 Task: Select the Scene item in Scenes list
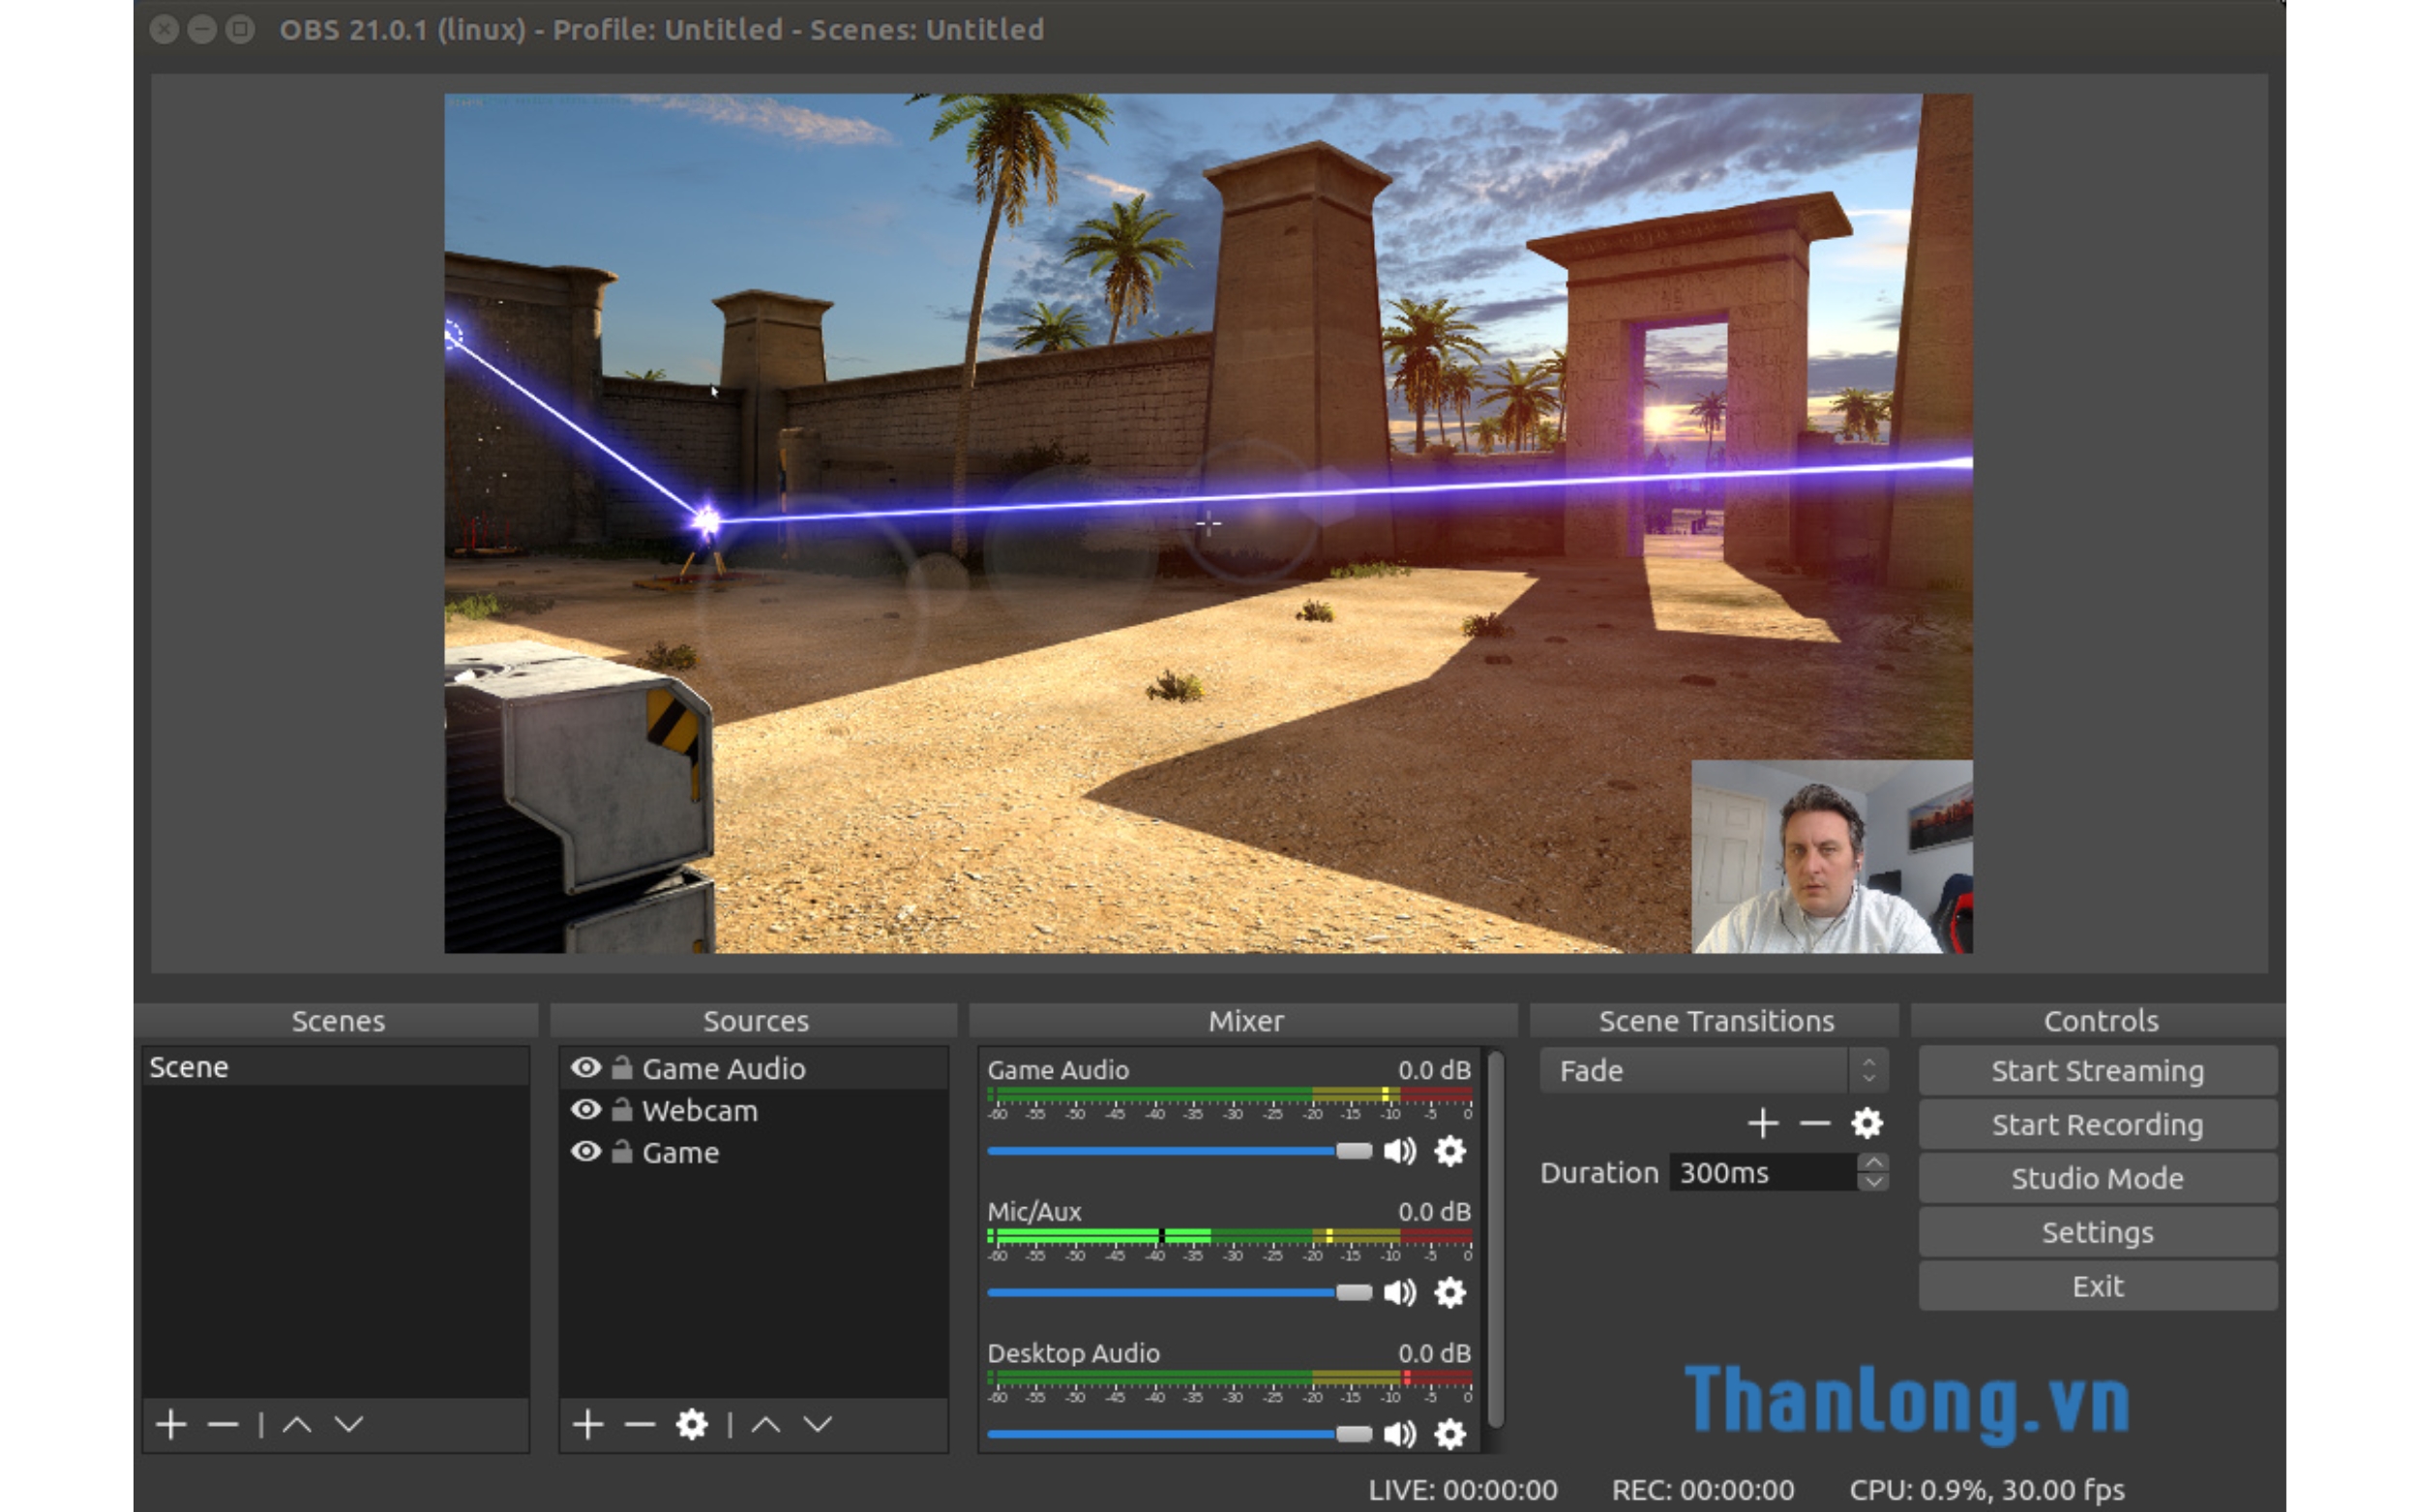coord(190,1067)
